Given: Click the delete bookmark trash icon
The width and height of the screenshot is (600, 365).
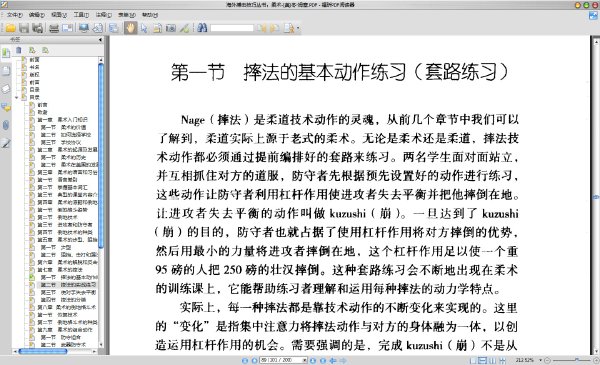Looking at the screenshot, I should click(19, 50).
